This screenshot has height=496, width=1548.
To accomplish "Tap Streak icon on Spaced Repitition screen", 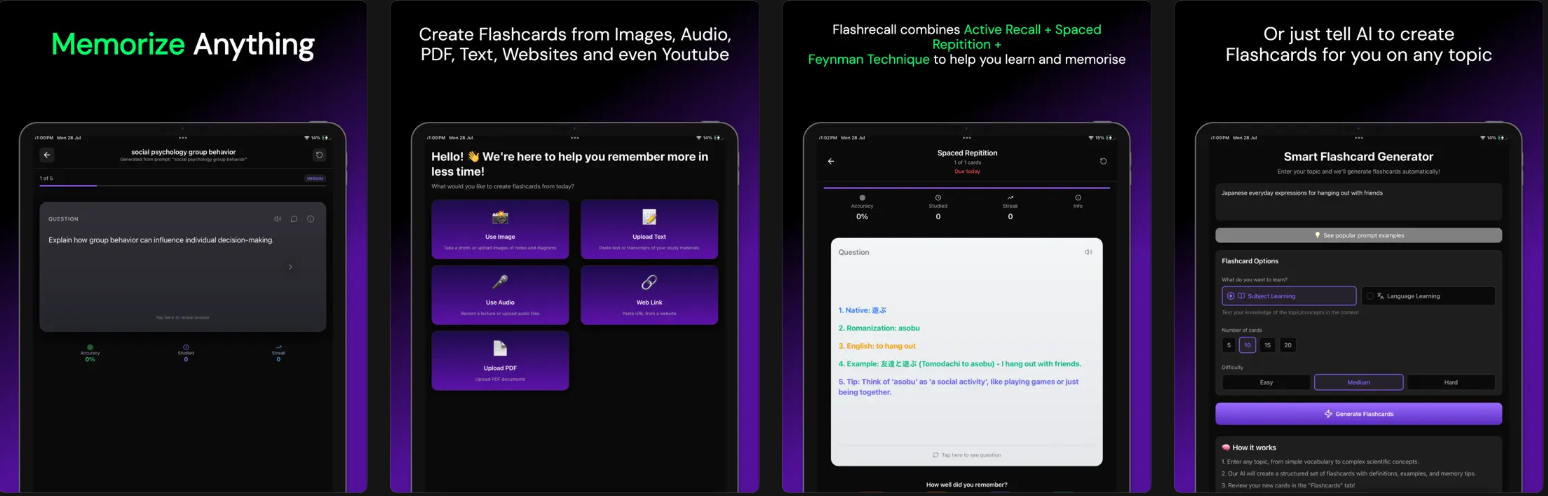I will point(1010,197).
